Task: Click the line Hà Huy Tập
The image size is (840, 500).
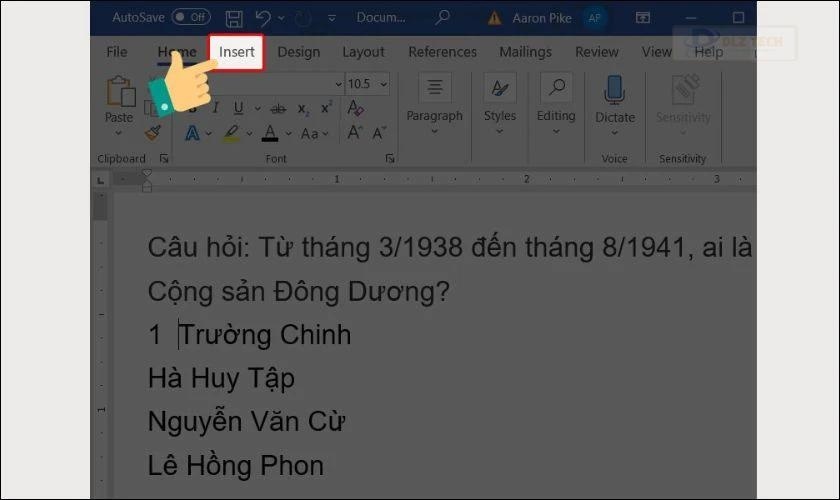Action: click(x=221, y=378)
